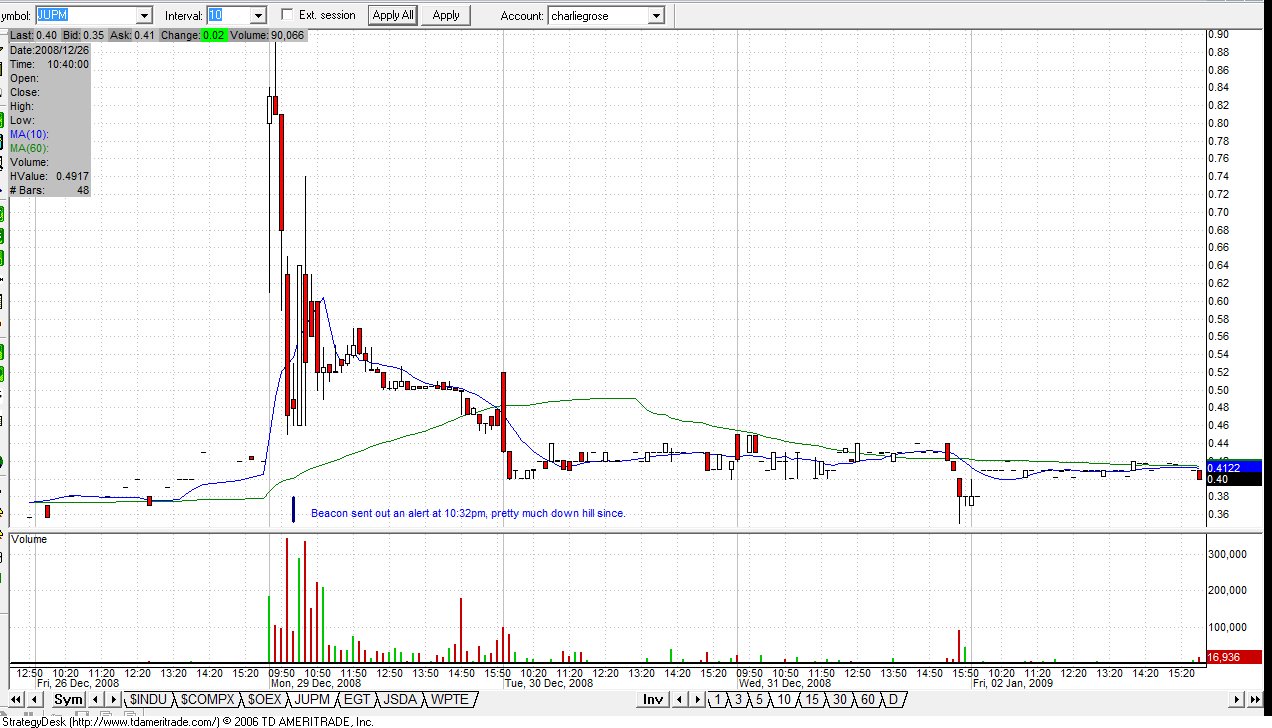Click the Apply button
This screenshot has width=1272, height=728.
click(446, 15)
